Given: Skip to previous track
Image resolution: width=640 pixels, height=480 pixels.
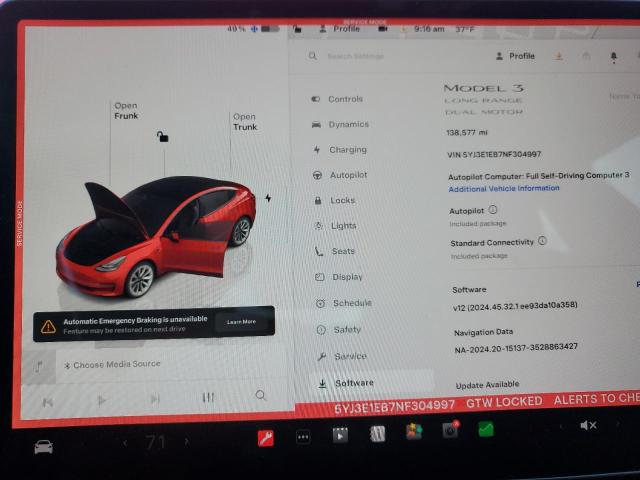Looking at the screenshot, I should pos(48,402).
